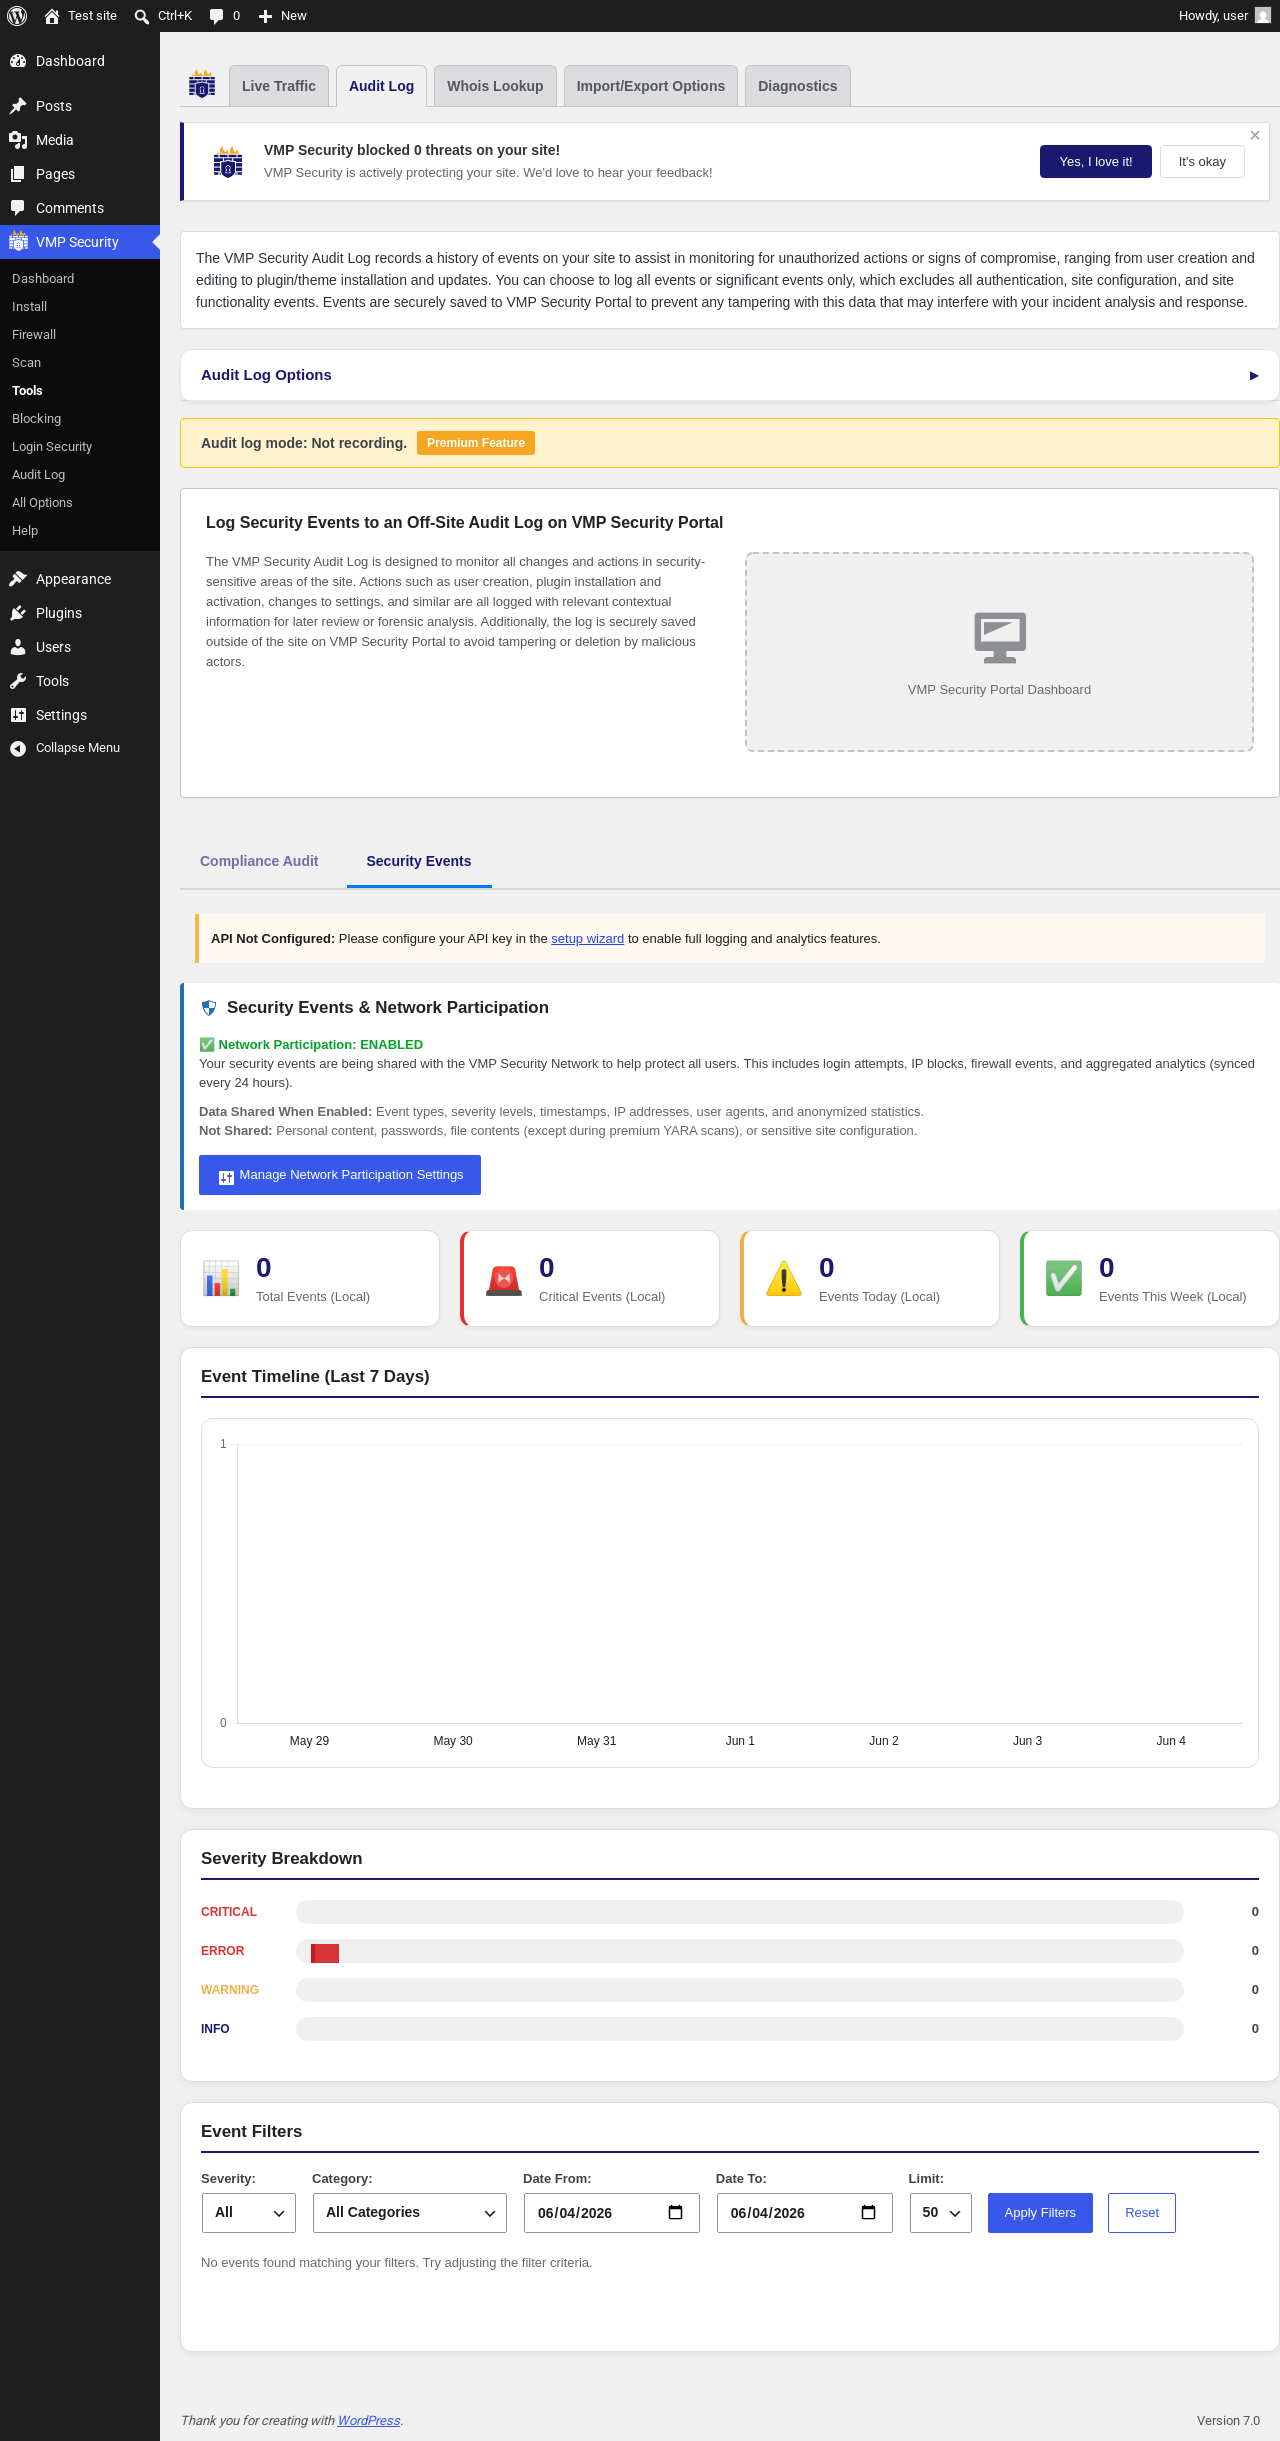Click the shield icon beside Security Events heading
The image size is (1280, 2441).
pyautogui.click(x=209, y=1008)
